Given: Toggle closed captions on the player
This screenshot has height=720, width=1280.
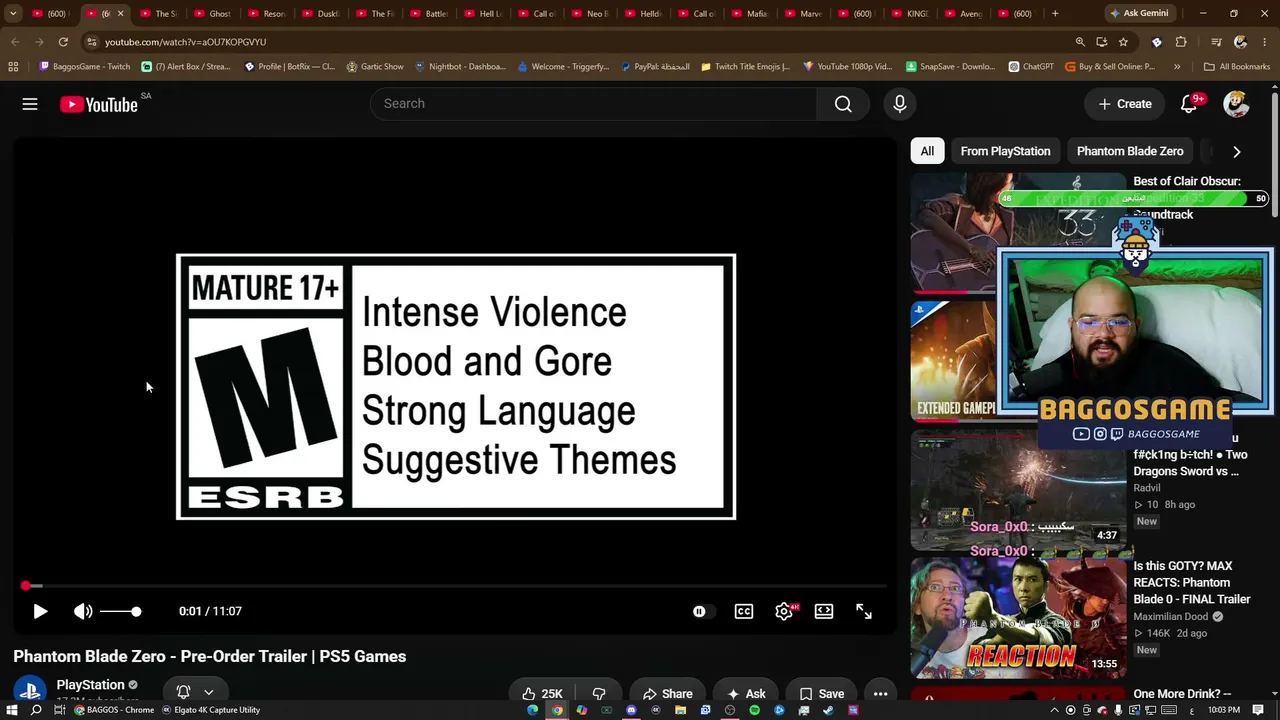Looking at the screenshot, I should (x=744, y=611).
